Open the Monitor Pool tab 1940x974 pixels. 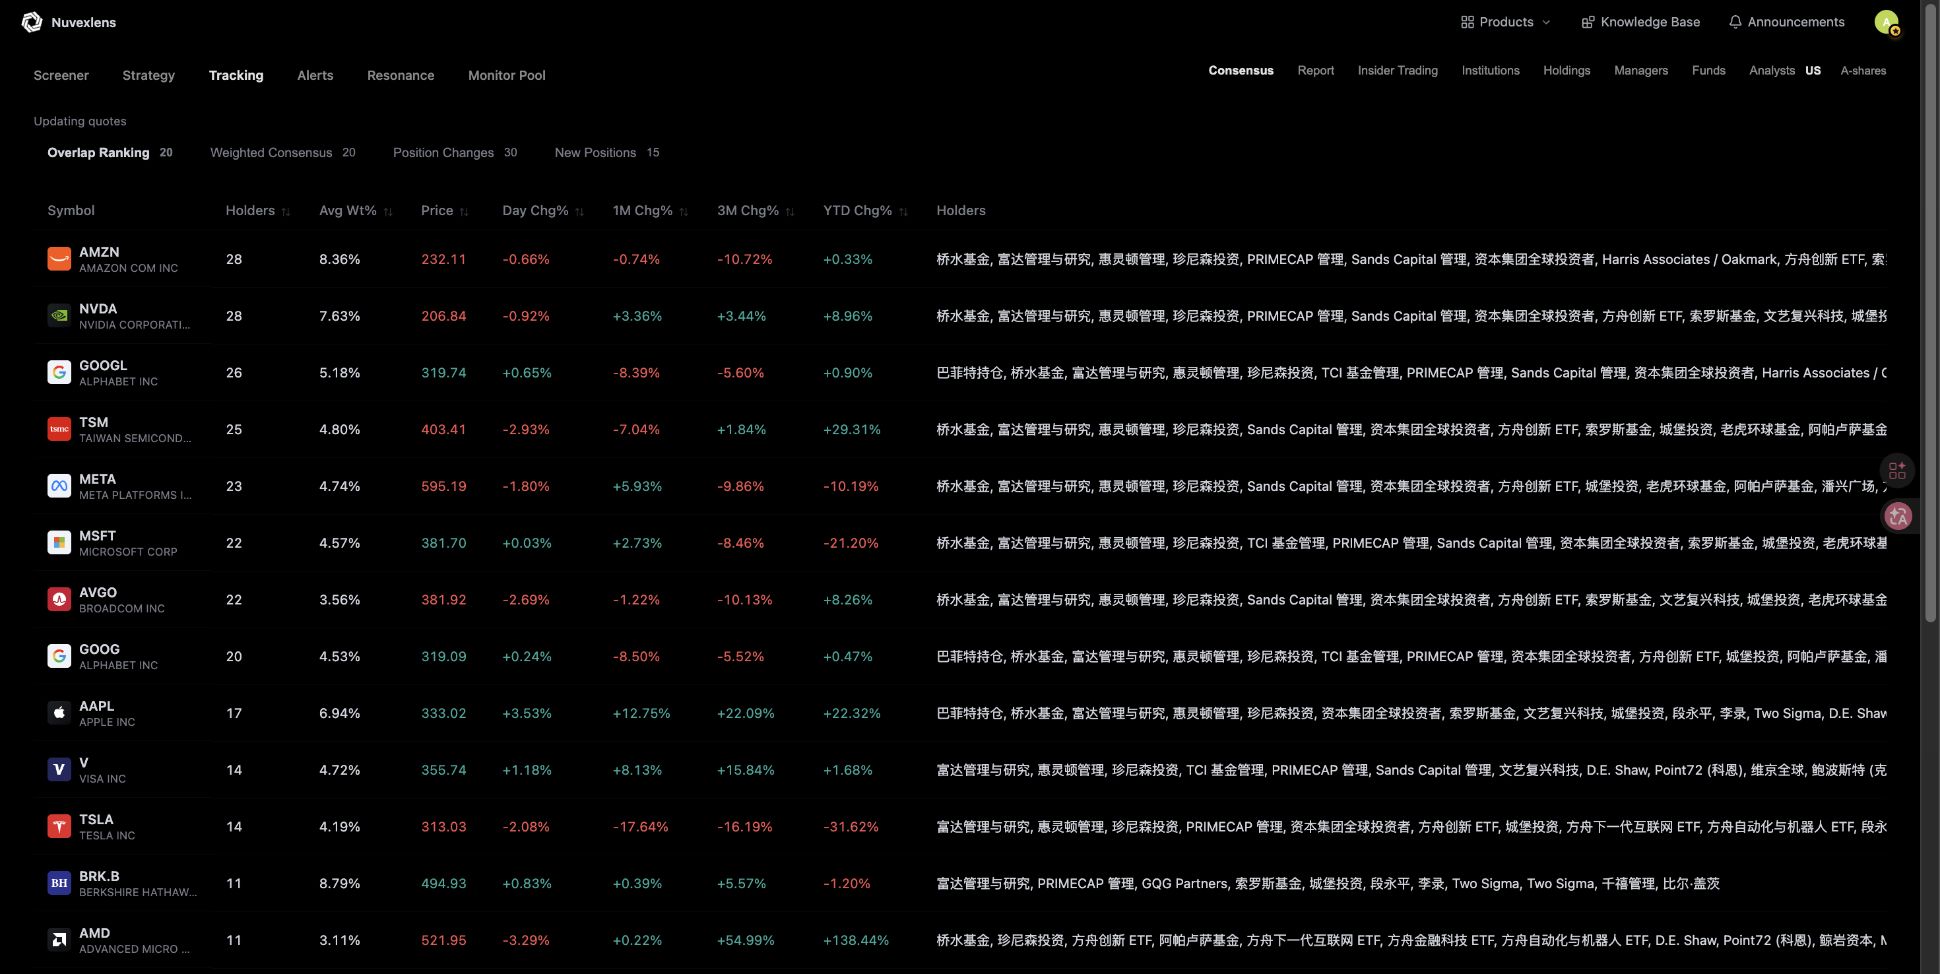coord(507,75)
